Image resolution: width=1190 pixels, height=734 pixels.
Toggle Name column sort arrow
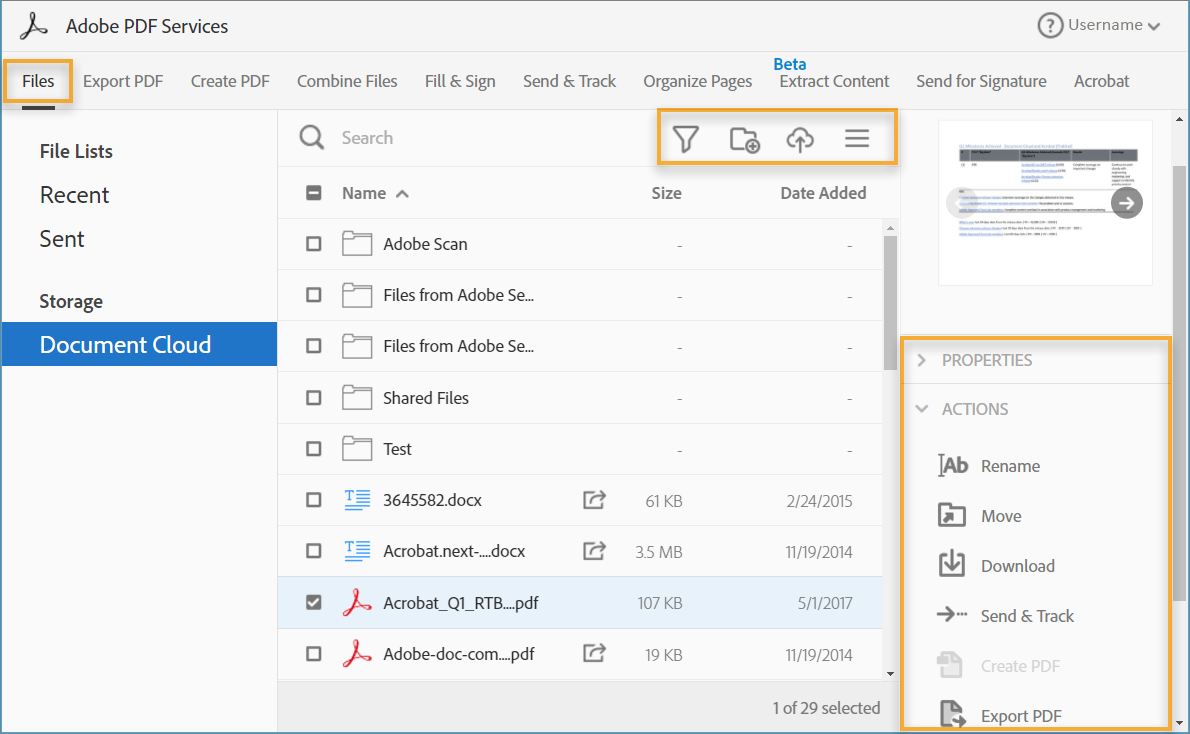[x=402, y=194]
